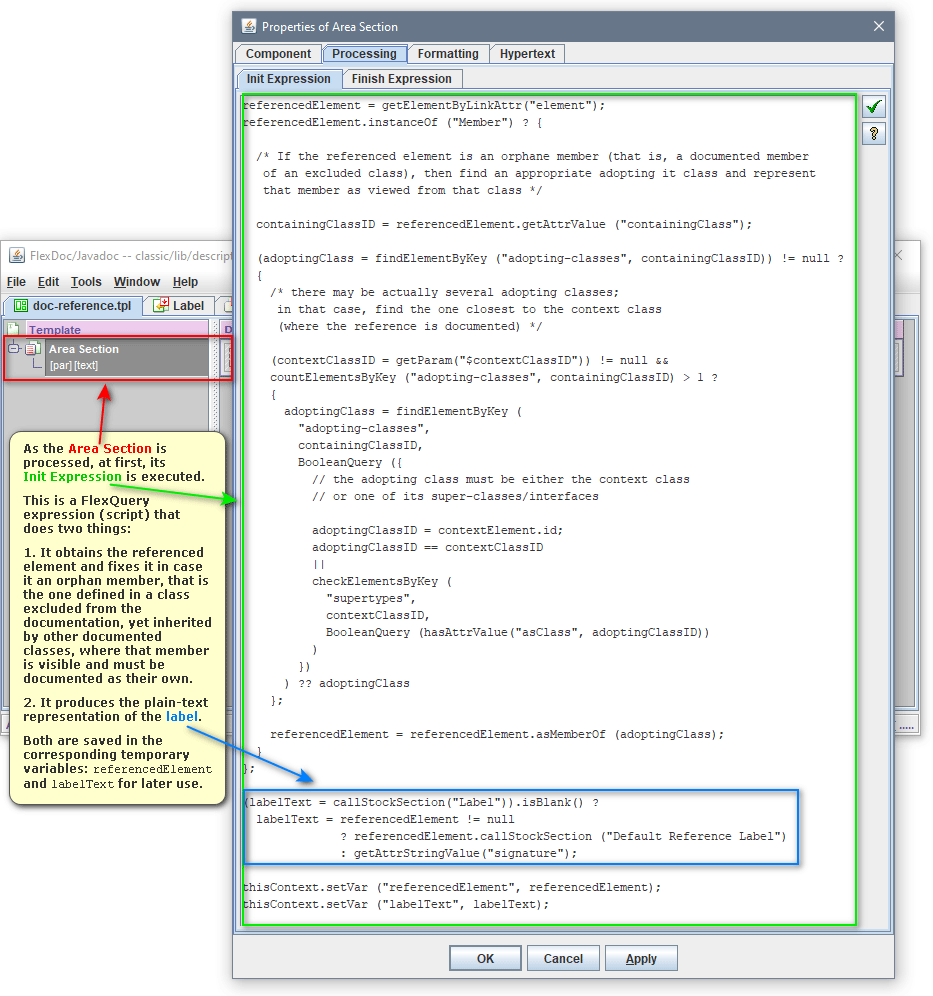The image size is (933, 996).
Task: Click the Java icon in Properties title bar
Action: click(246, 26)
